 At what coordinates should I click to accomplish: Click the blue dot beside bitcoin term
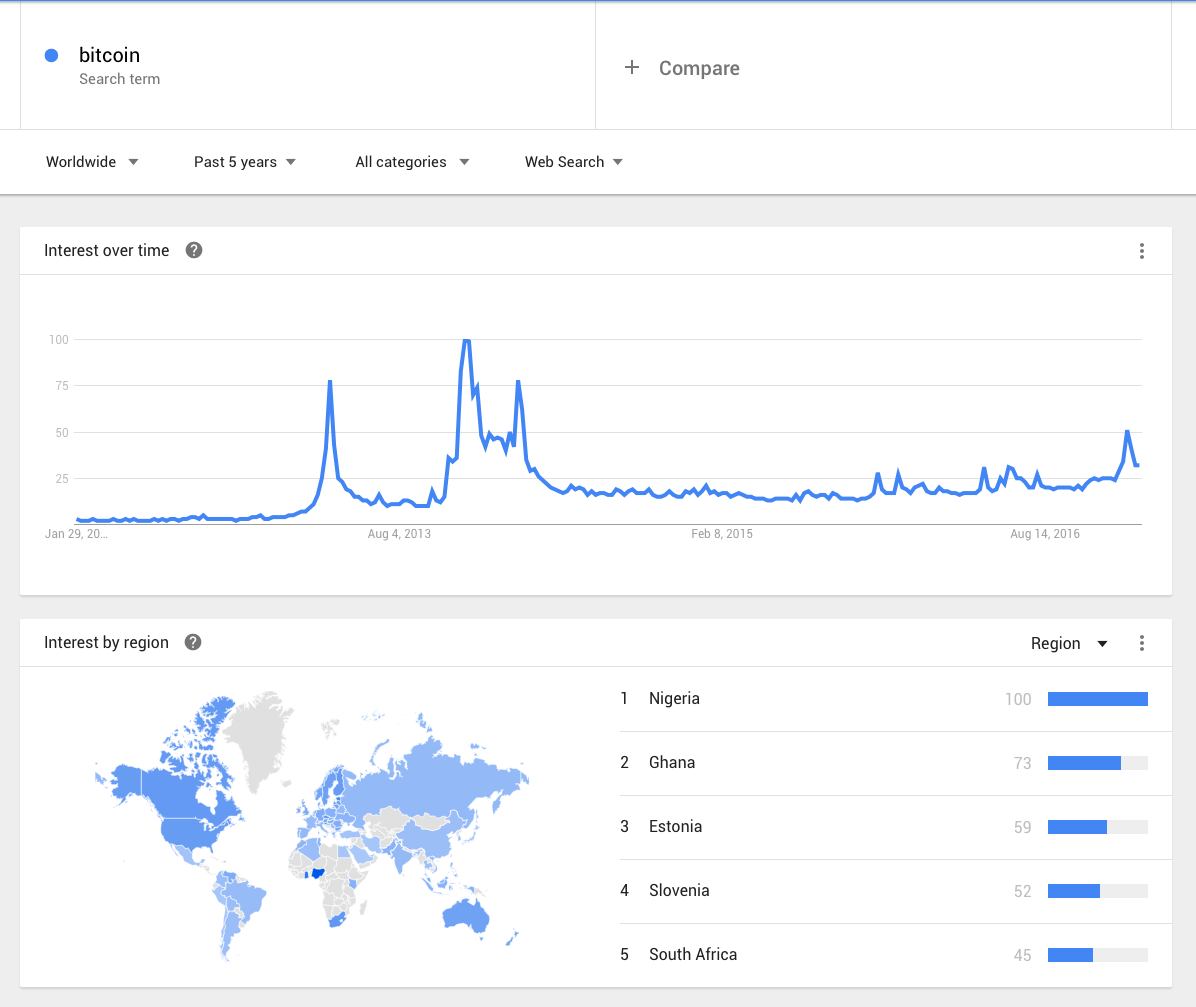[x=51, y=56]
